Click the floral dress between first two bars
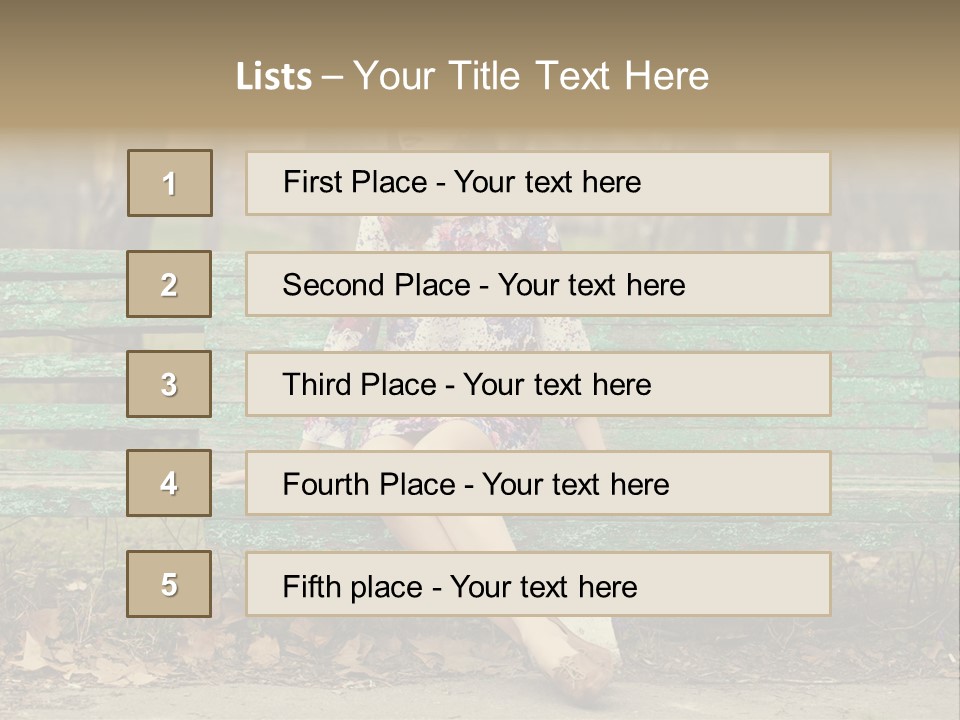Viewport: 960px width, 720px height. click(450, 233)
